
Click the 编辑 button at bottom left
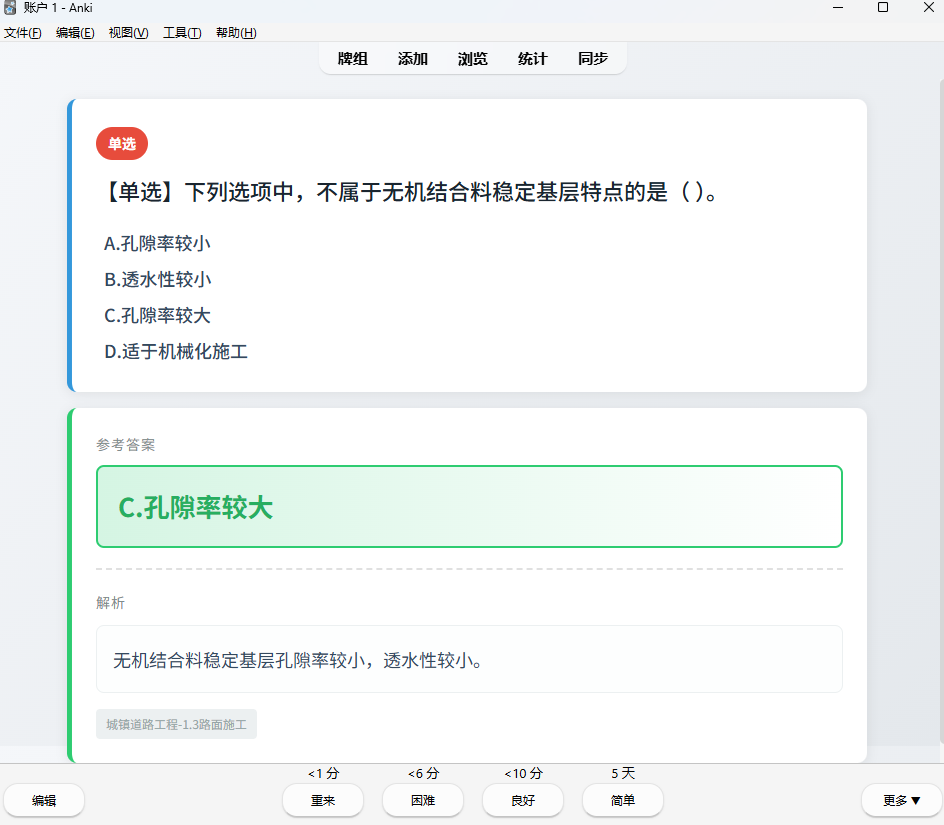coord(44,800)
